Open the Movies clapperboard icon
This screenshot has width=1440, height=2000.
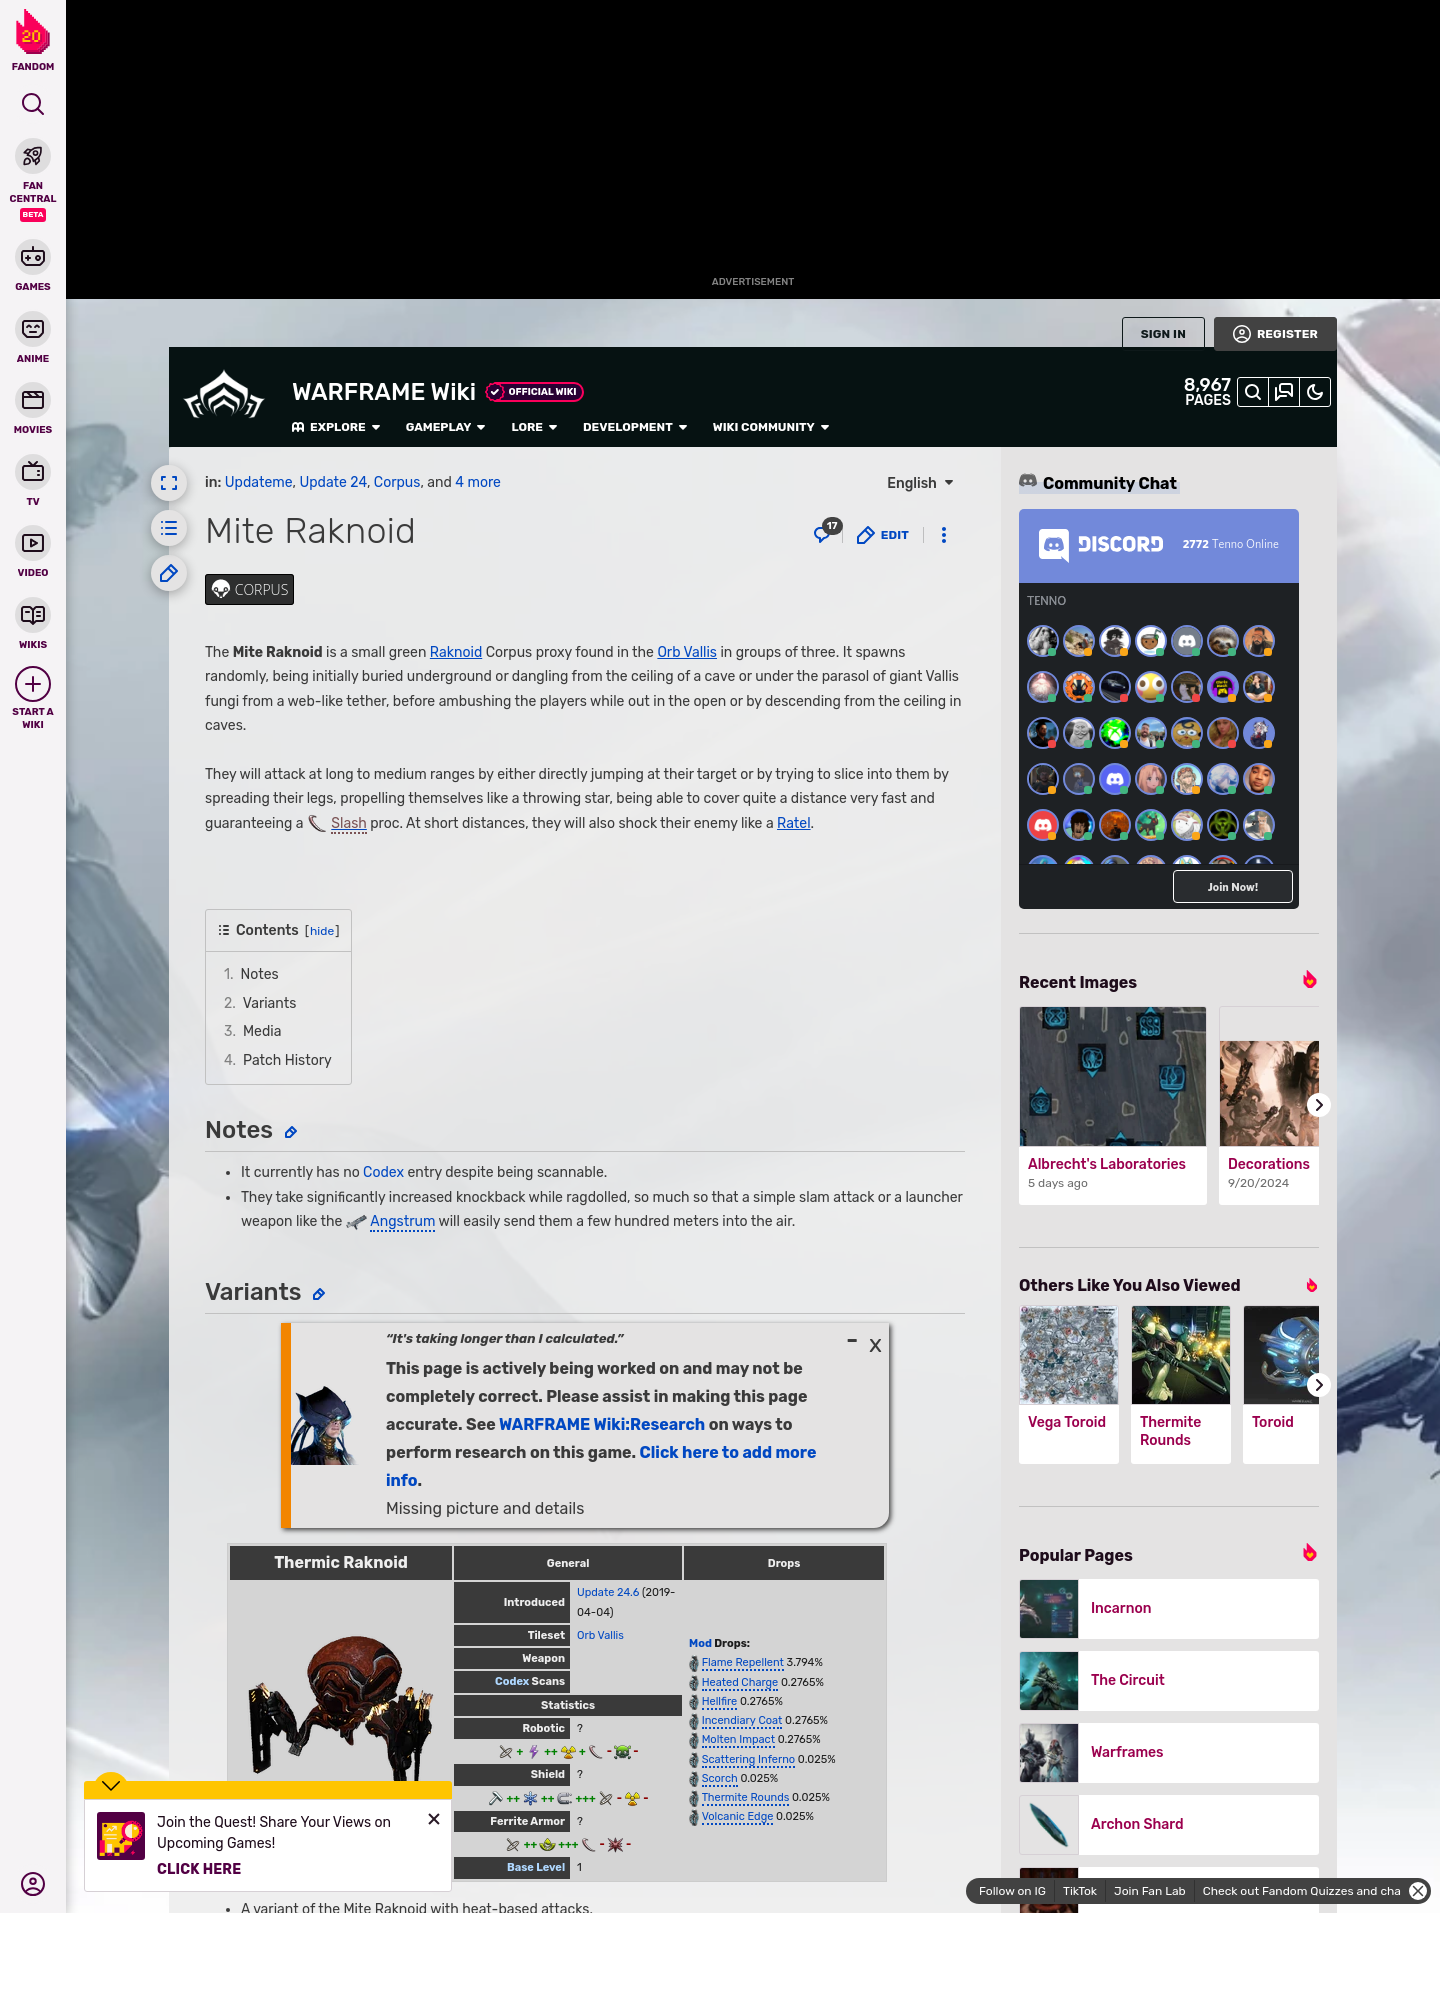tap(33, 400)
